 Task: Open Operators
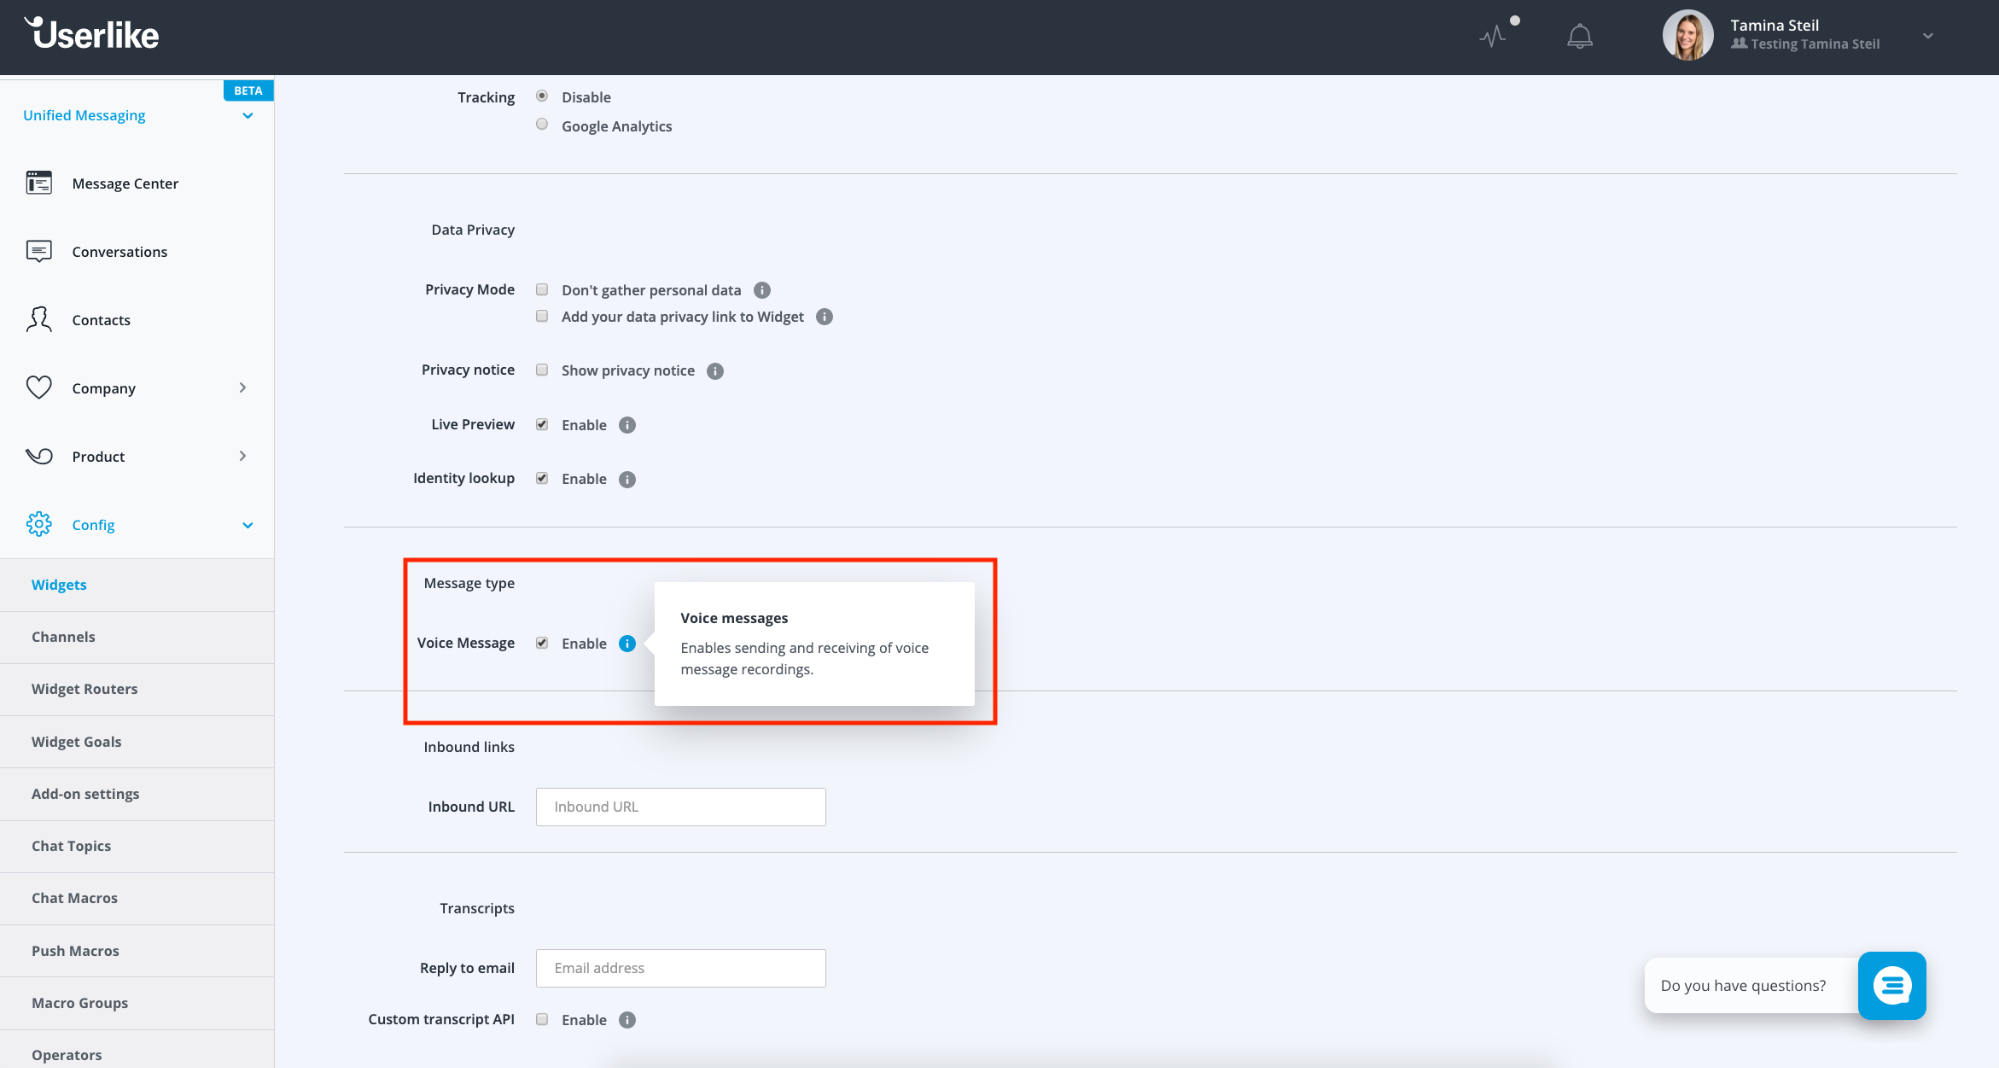click(x=137, y=1050)
